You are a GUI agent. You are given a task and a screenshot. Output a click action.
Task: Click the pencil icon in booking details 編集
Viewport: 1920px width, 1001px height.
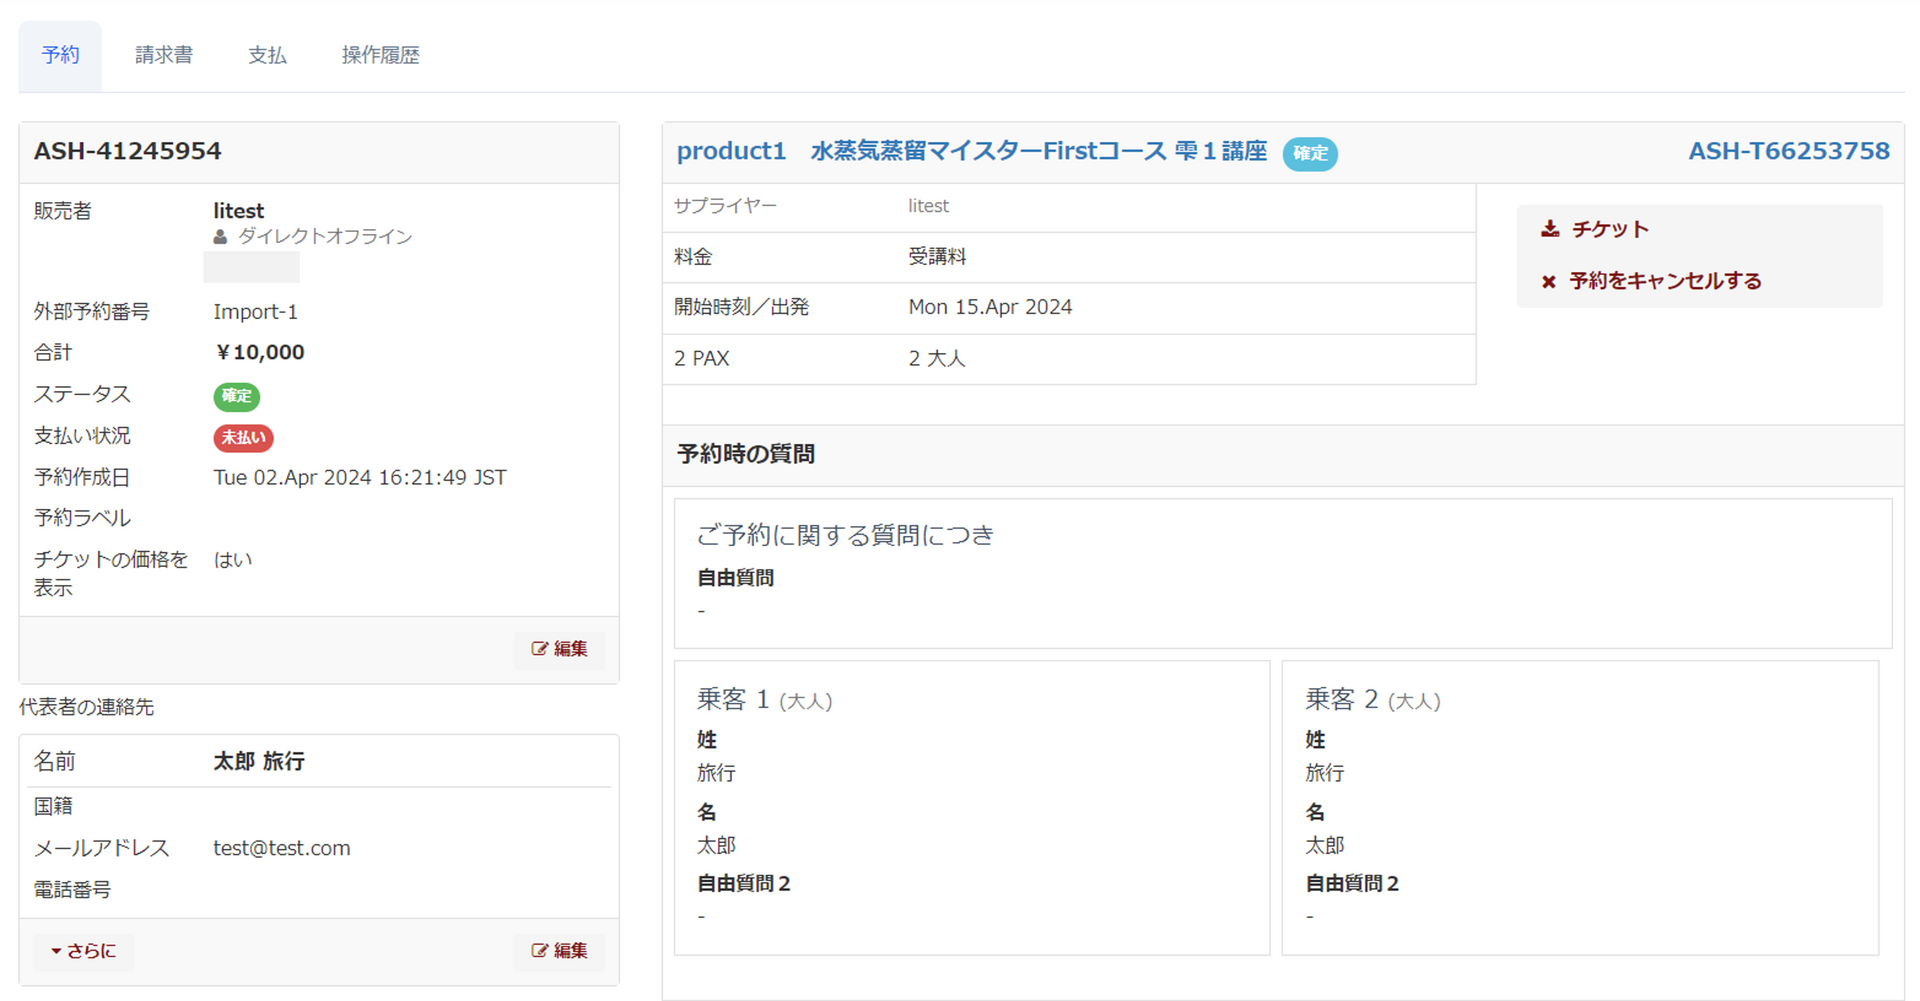540,649
